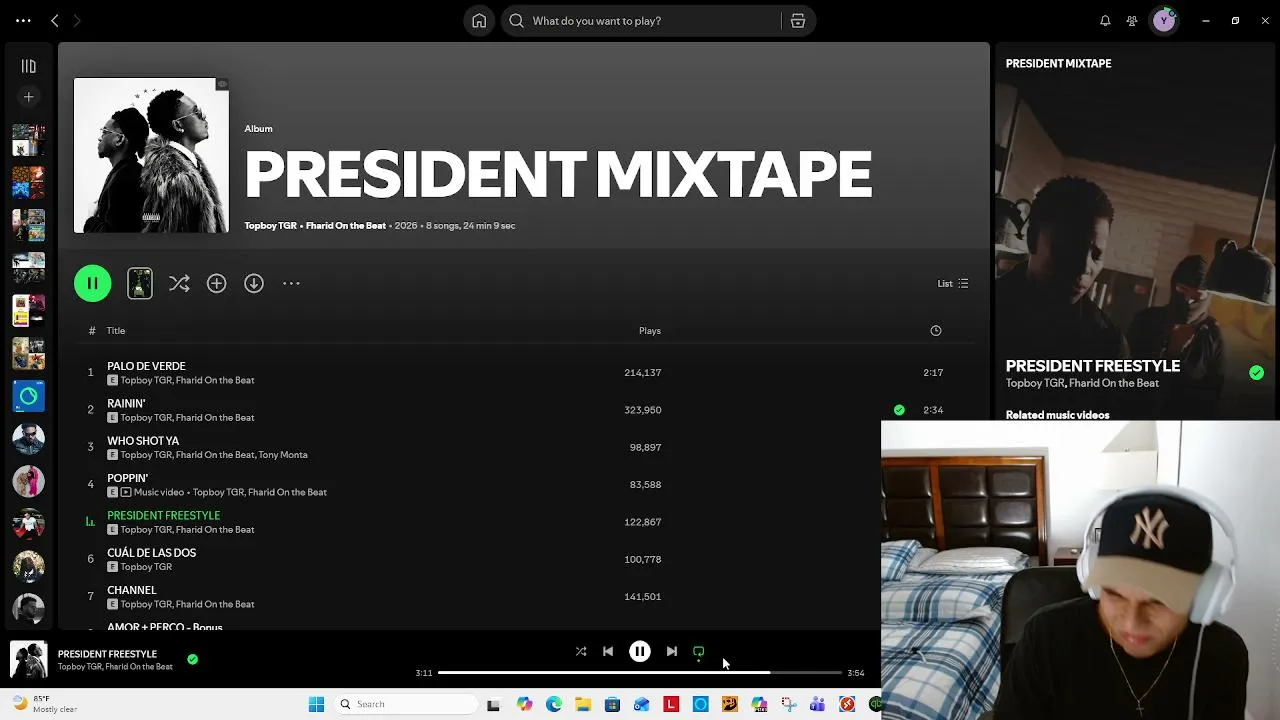The image size is (1280, 720).
Task: Open first playlist thumbnail in library sidebar
Action: coord(28,140)
